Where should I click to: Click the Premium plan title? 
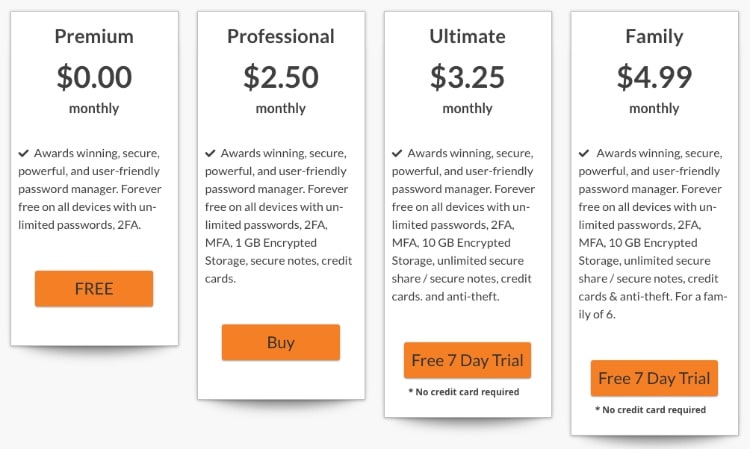point(94,36)
